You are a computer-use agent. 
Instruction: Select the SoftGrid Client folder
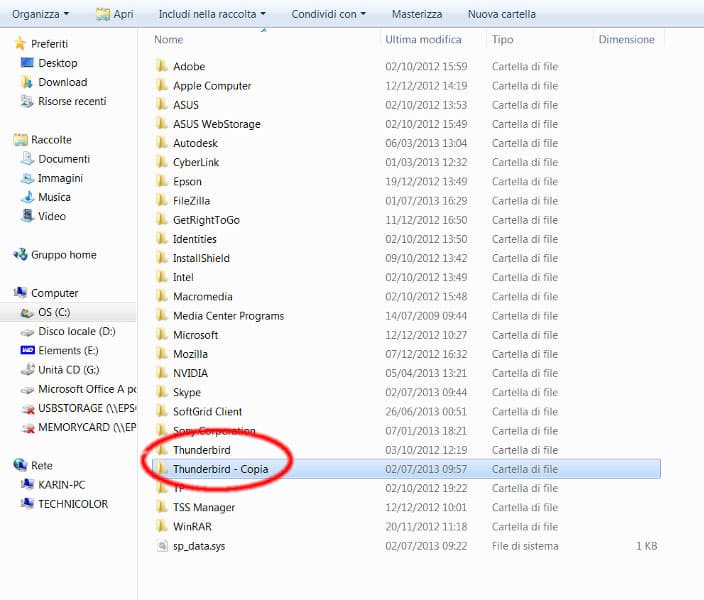pos(207,411)
